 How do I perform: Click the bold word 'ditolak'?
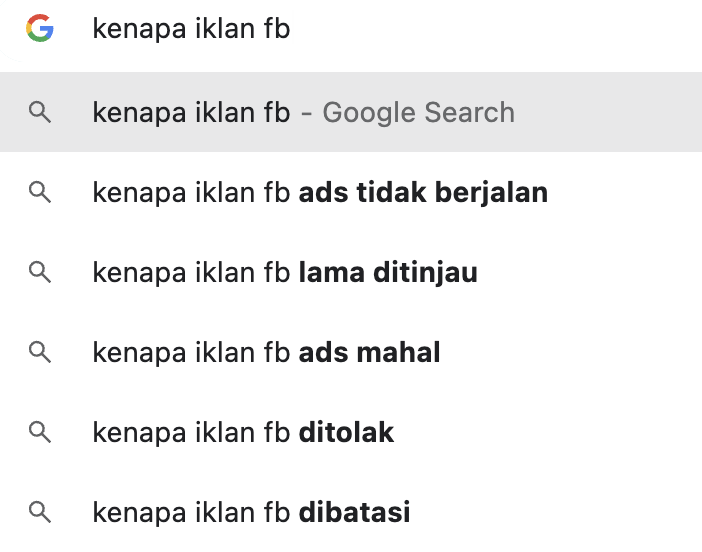[346, 432]
